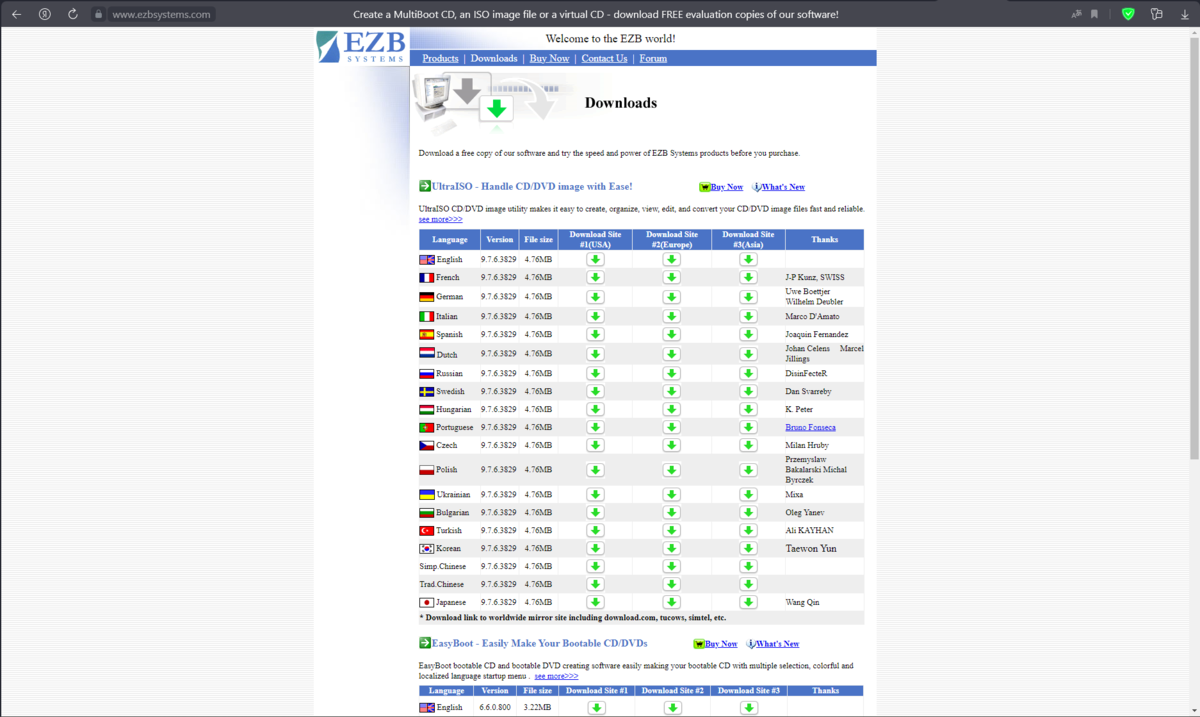Download Italian UltraISO from USA site
The image size is (1200, 717).
click(x=595, y=316)
